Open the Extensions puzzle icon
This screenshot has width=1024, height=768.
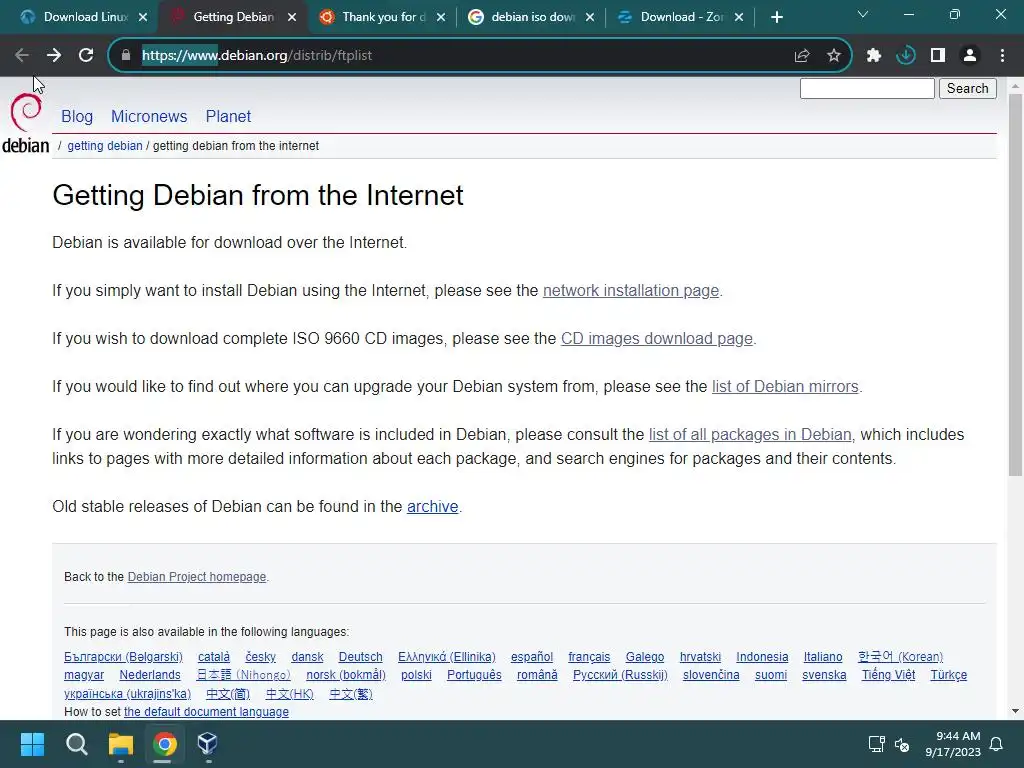coord(874,56)
